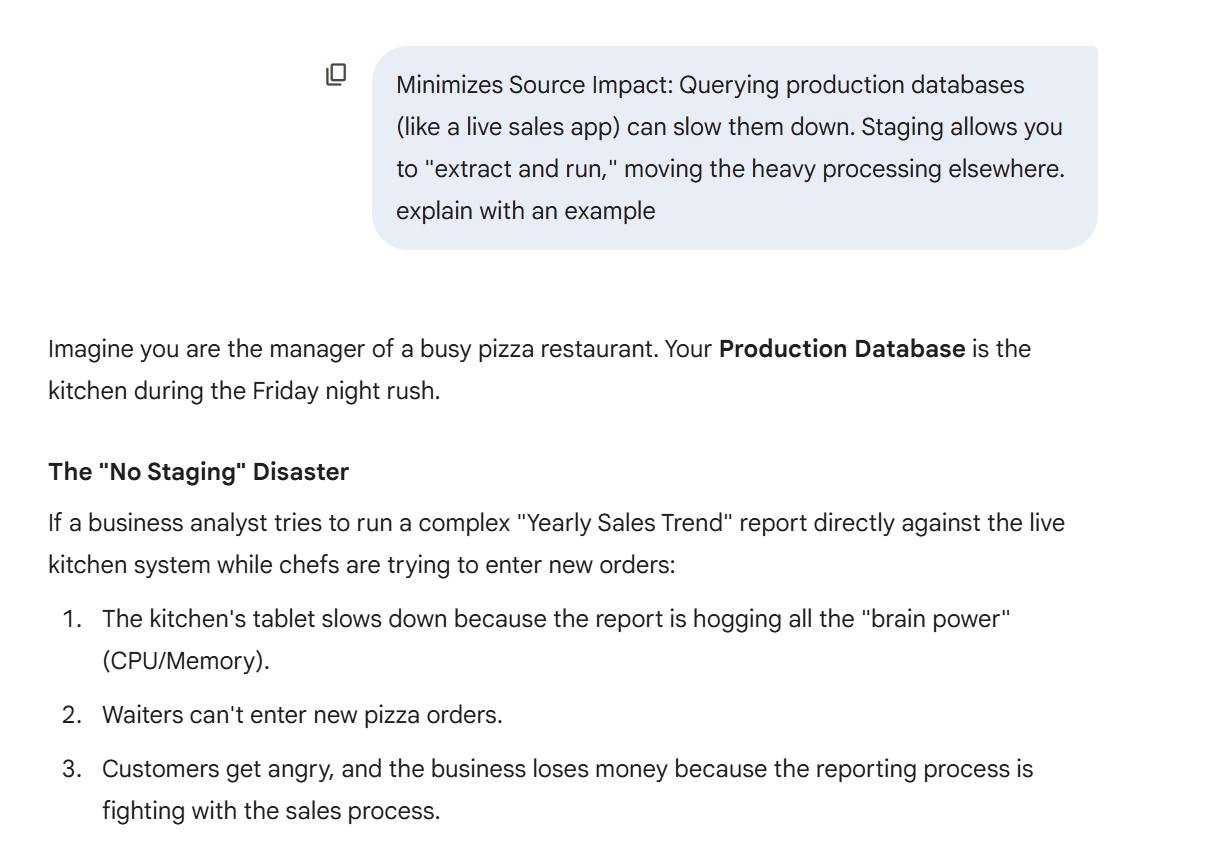The width and height of the screenshot is (1222, 854).
Task: Click "fighting with the sales process" line
Action: 270,811
